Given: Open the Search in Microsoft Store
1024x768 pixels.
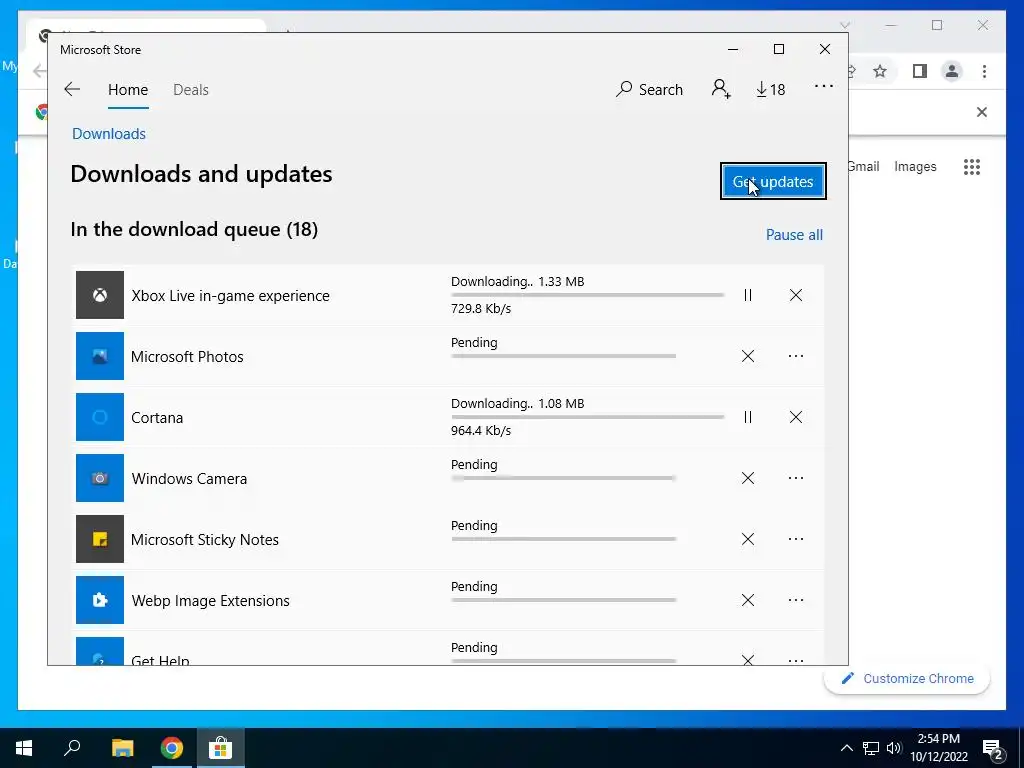Looking at the screenshot, I should pyautogui.click(x=649, y=89).
